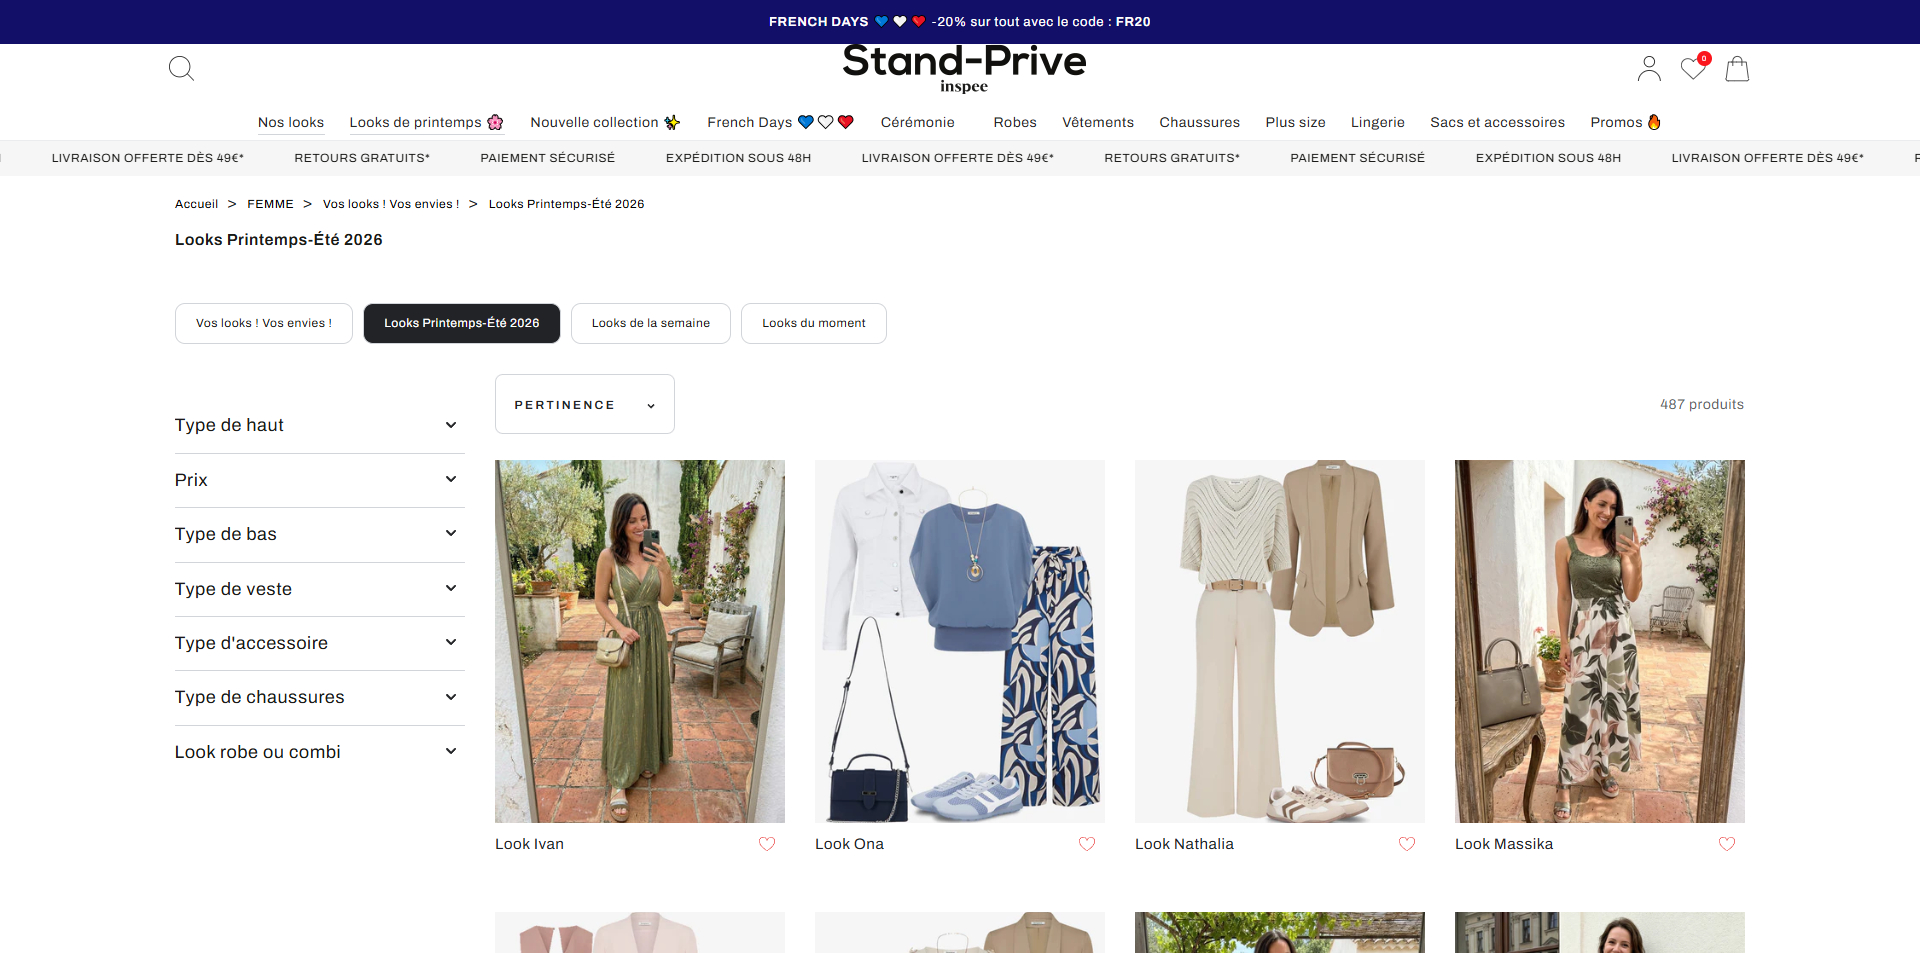Viewport: 1920px width, 953px height.
Task: Toggle favorite heart for Look Massika
Action: pos(1727,844)
